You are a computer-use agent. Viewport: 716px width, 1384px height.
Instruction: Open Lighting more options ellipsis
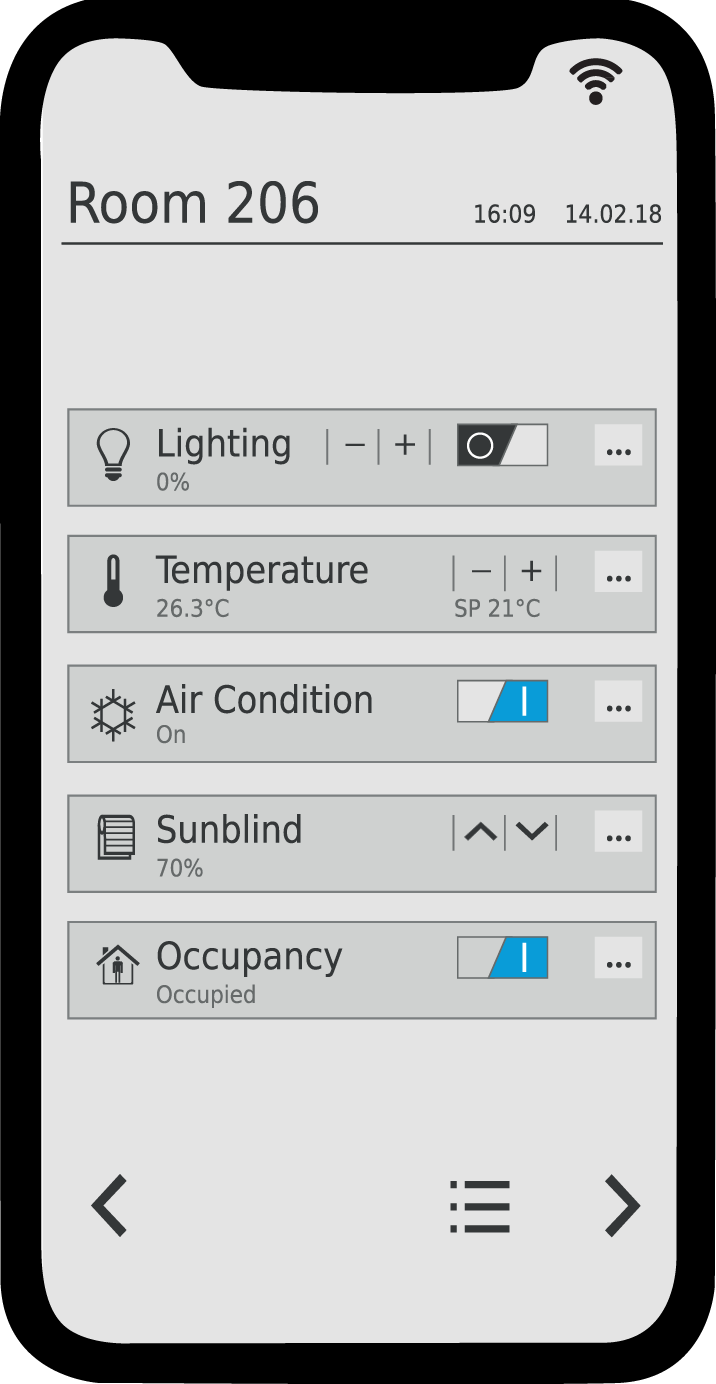click(619, 445)
